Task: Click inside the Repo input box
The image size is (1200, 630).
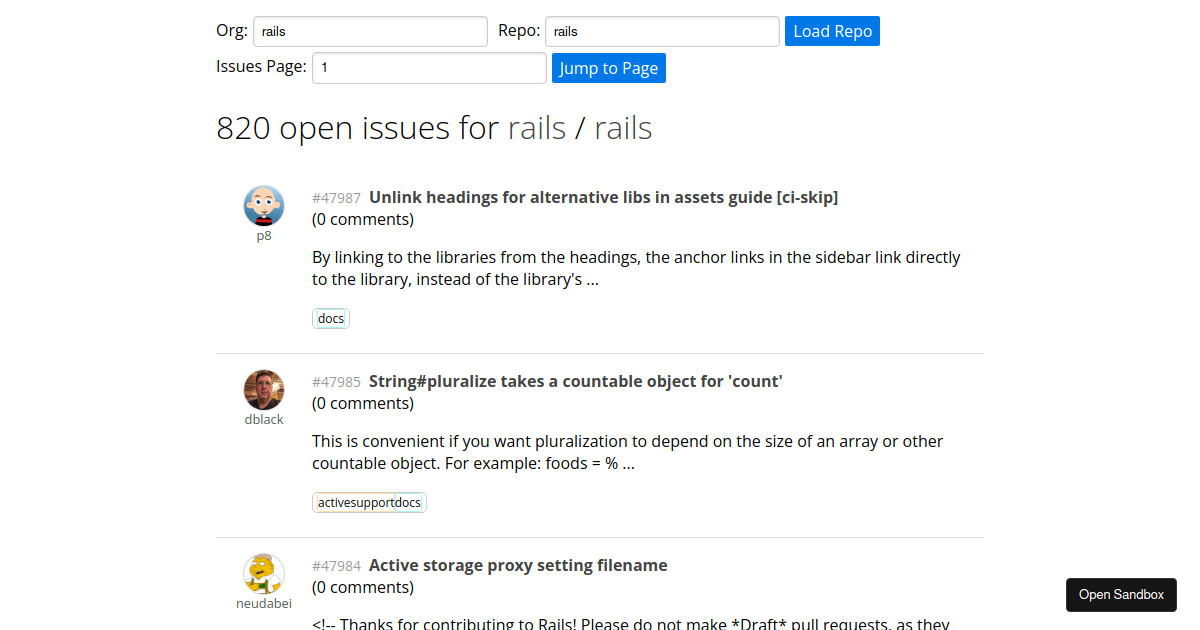Action: tap(661, 31)
